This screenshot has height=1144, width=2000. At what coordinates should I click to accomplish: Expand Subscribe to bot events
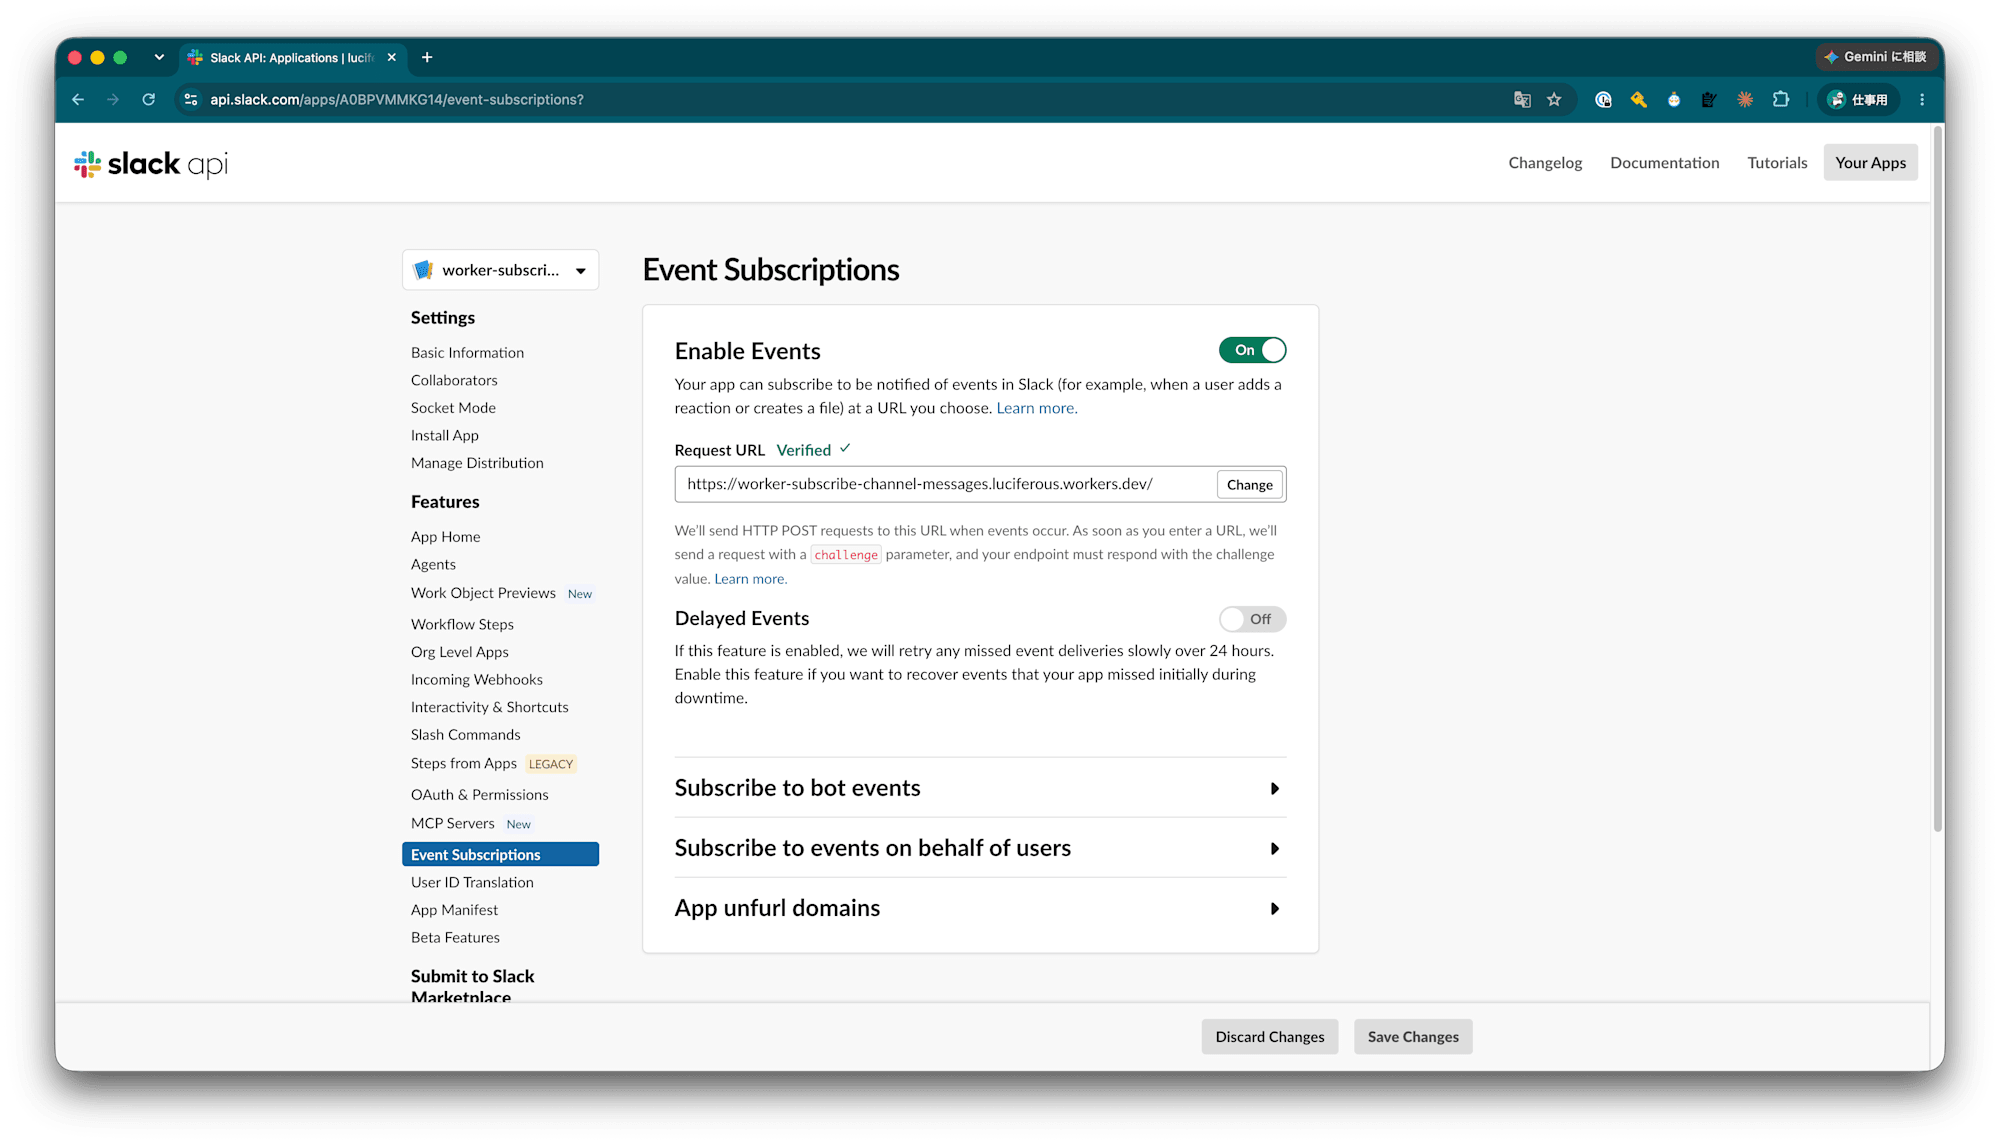point(980,788)
